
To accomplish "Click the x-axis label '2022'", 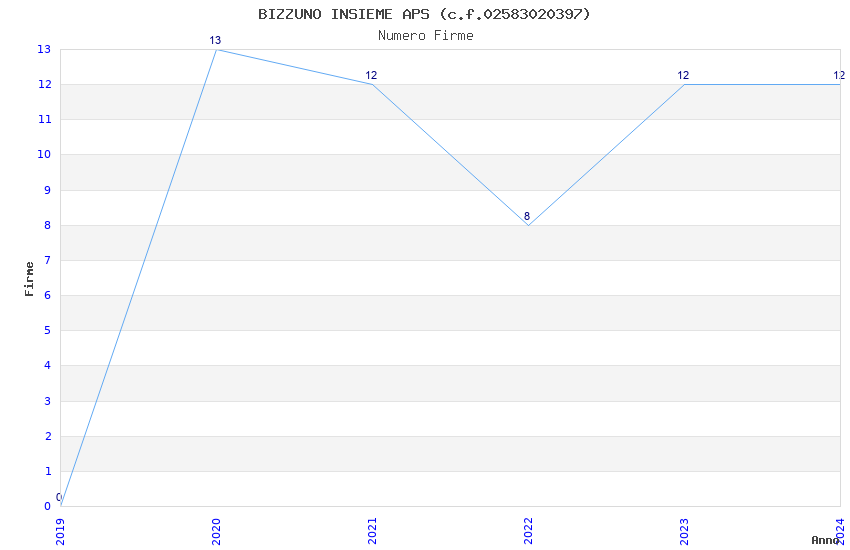I will 529,532.
